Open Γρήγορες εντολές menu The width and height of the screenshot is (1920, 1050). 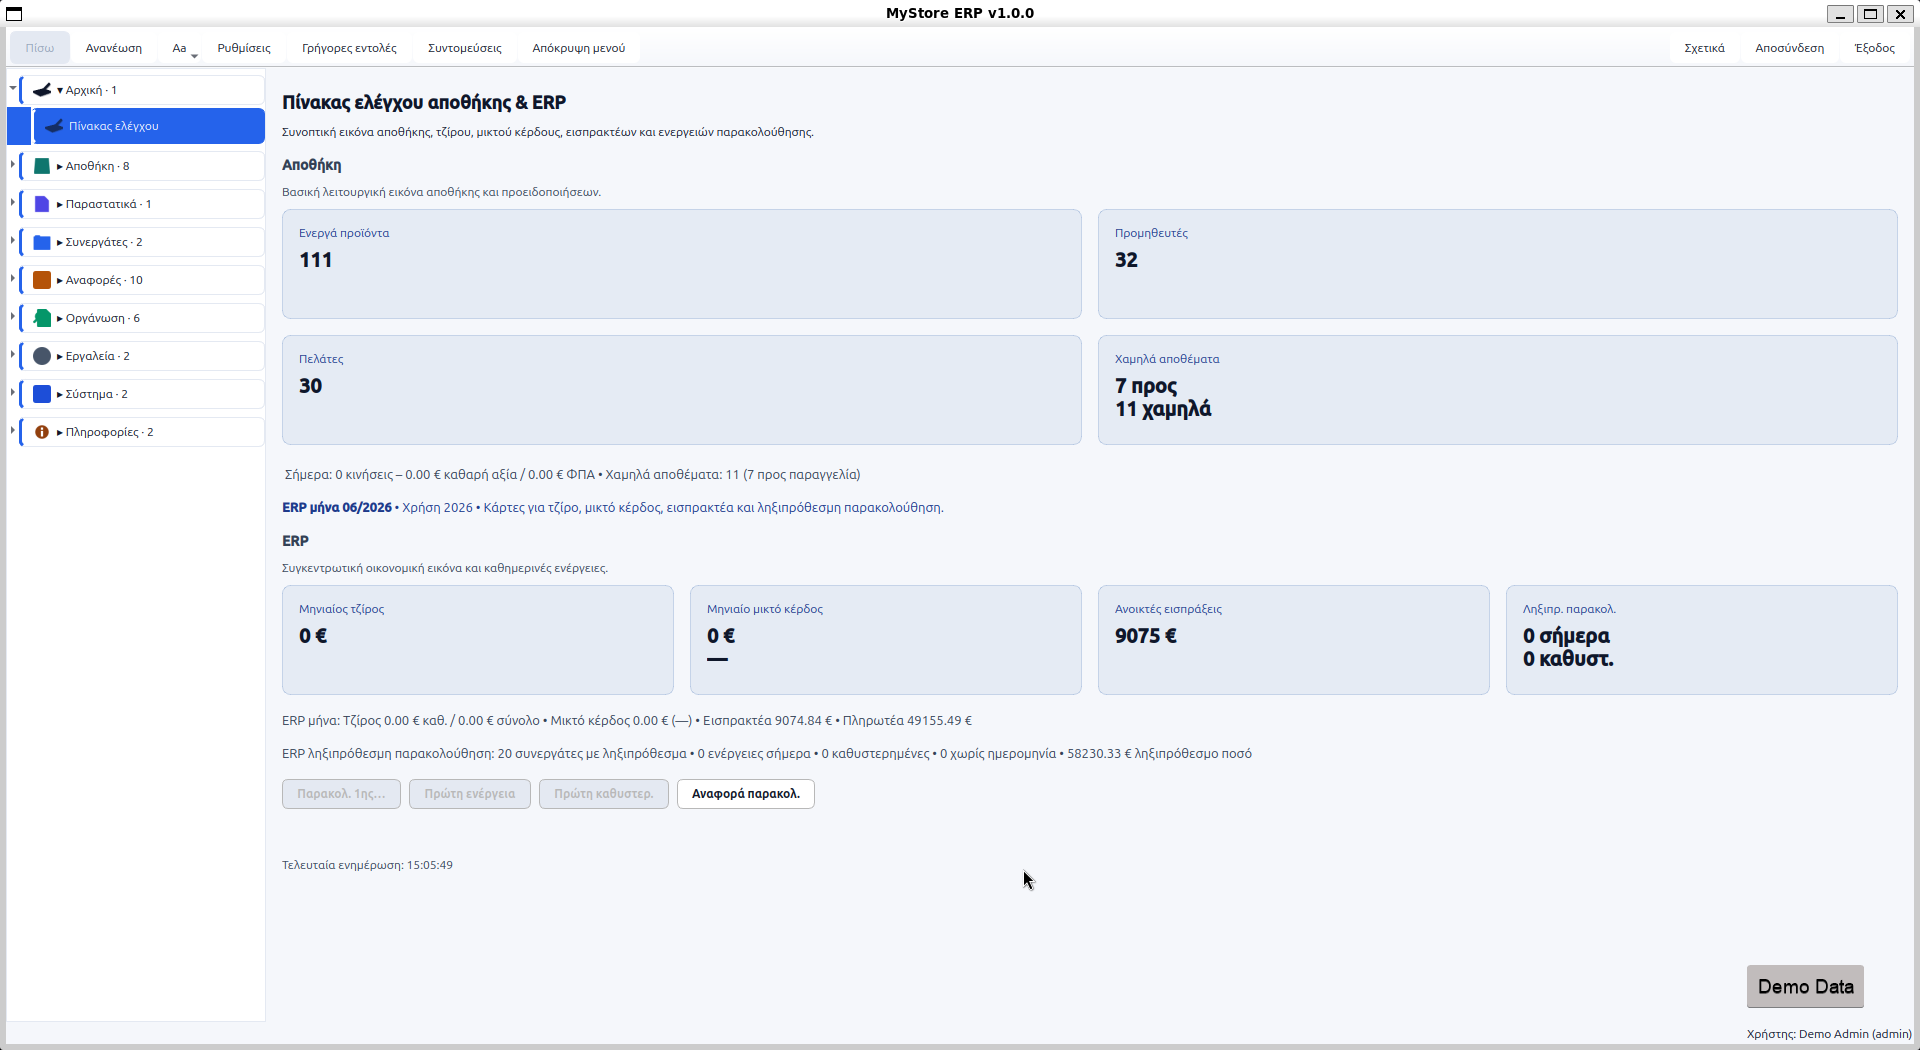349,48
